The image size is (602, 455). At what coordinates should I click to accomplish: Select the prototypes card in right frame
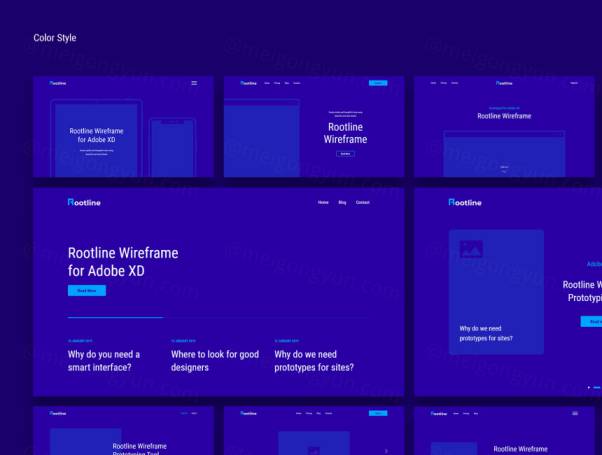pos(496,291)
